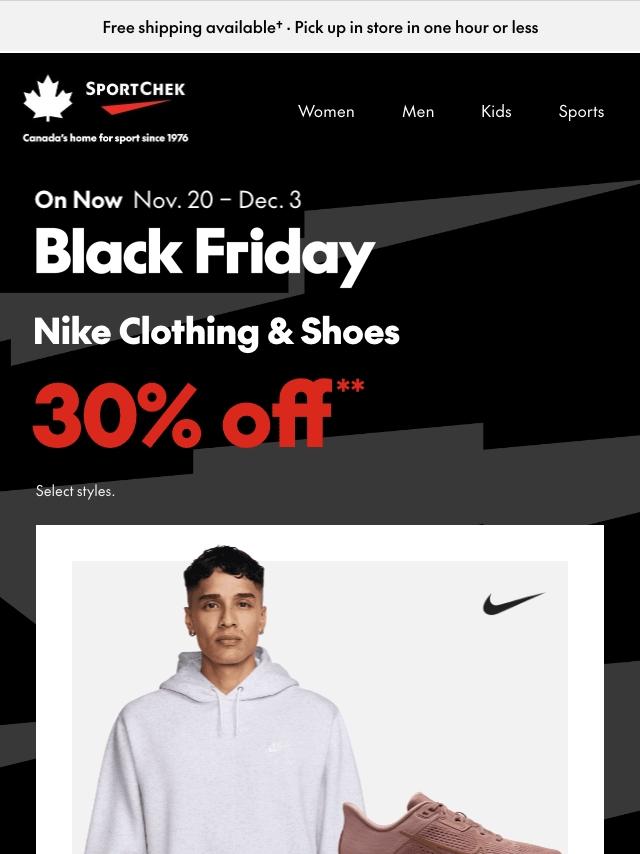Screen dimensions: 640x854
Task: Click the red SportChek swoosh mark
Action: point(135,107)
